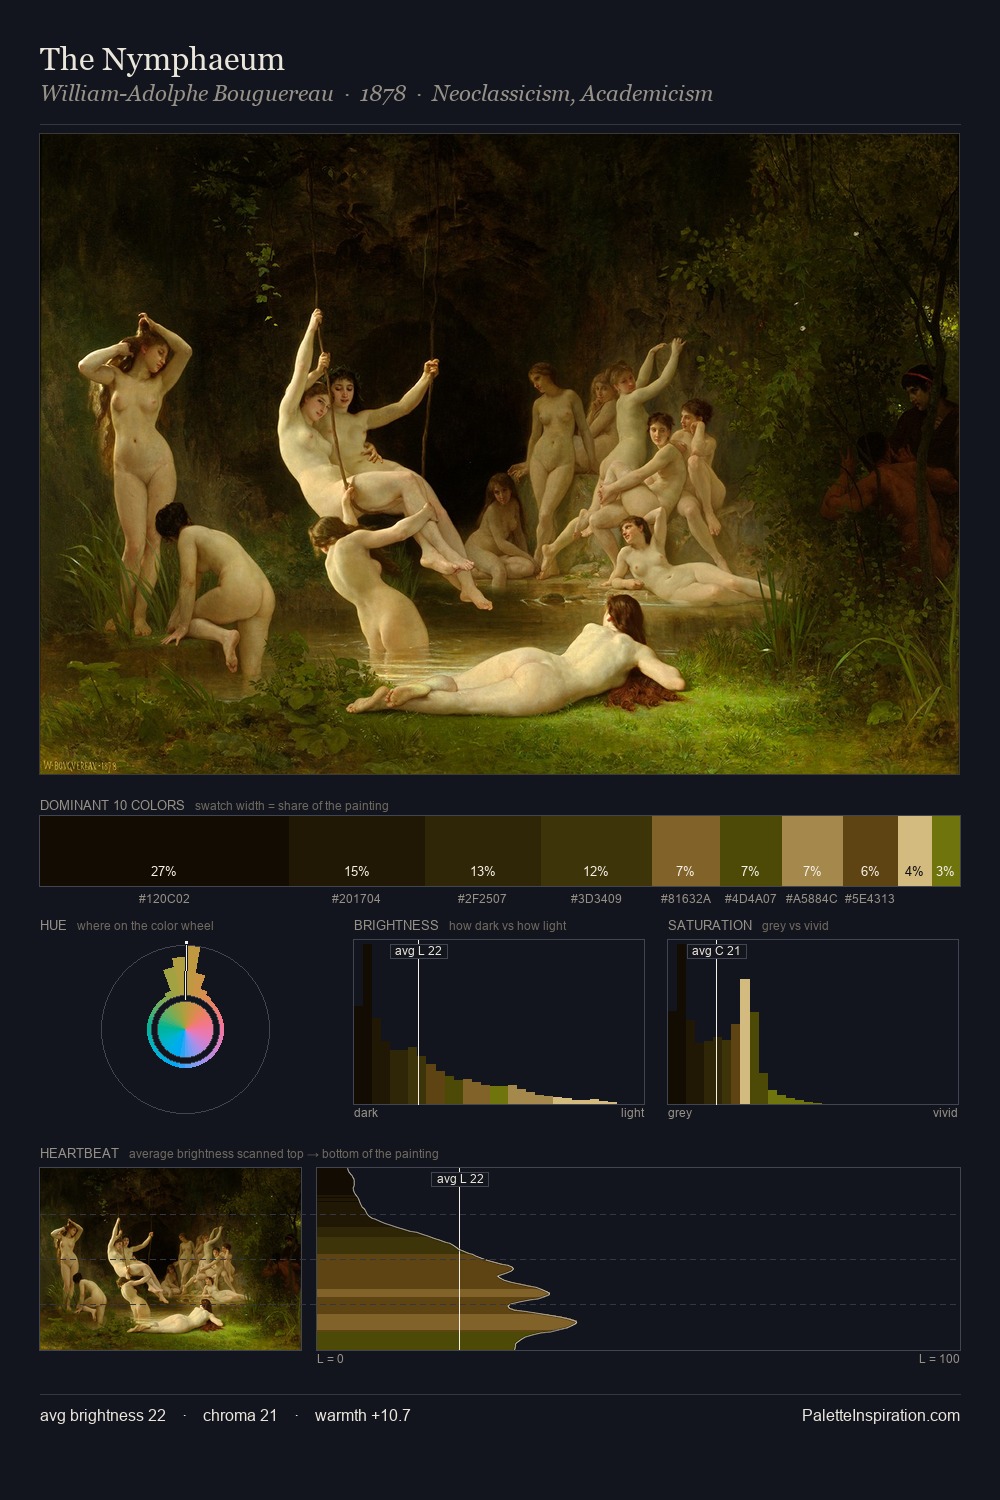This screenshot has width=1000, height=1500.
Task: Click the hex label #81632A
Action: coord(686,898)
